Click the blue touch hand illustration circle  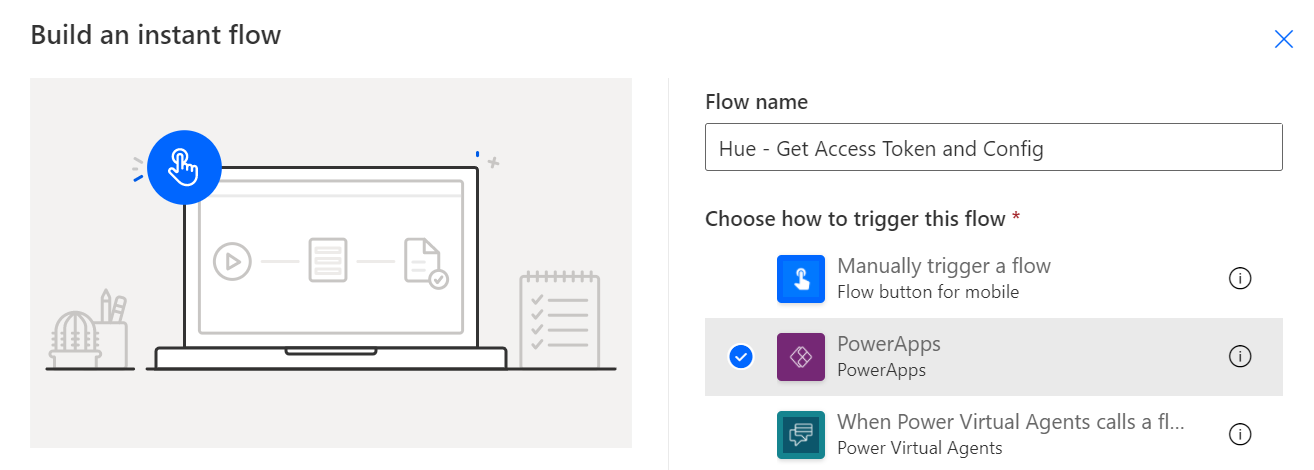(x=184, y=167)
